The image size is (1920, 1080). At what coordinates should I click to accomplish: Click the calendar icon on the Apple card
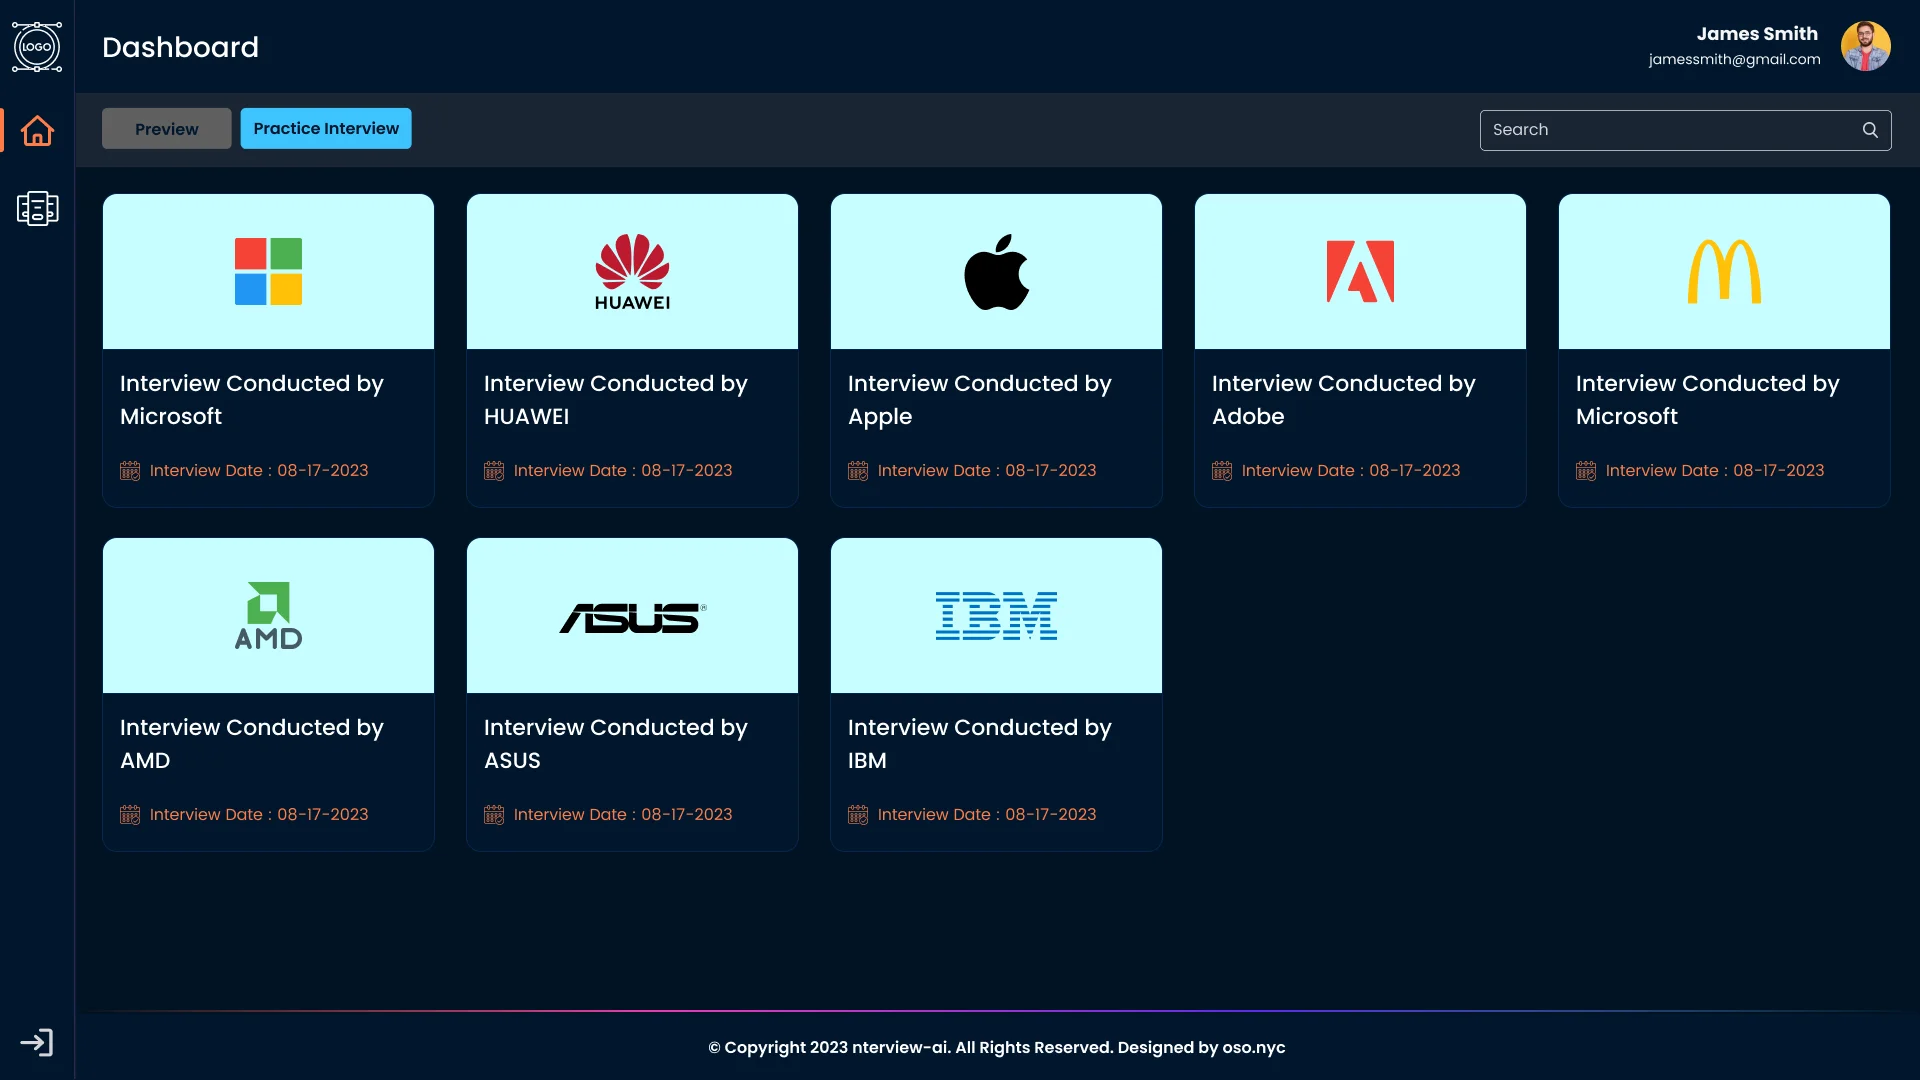click(858, 471)
